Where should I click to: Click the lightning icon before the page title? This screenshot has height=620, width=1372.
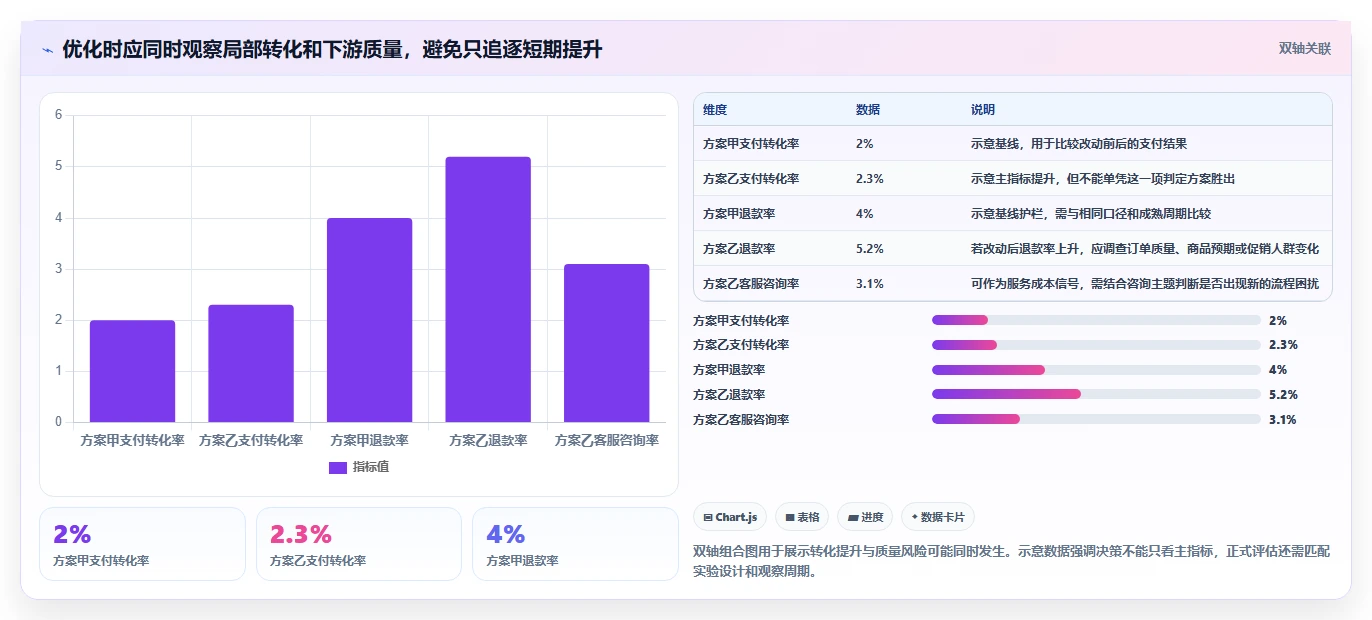coord(48,50)
